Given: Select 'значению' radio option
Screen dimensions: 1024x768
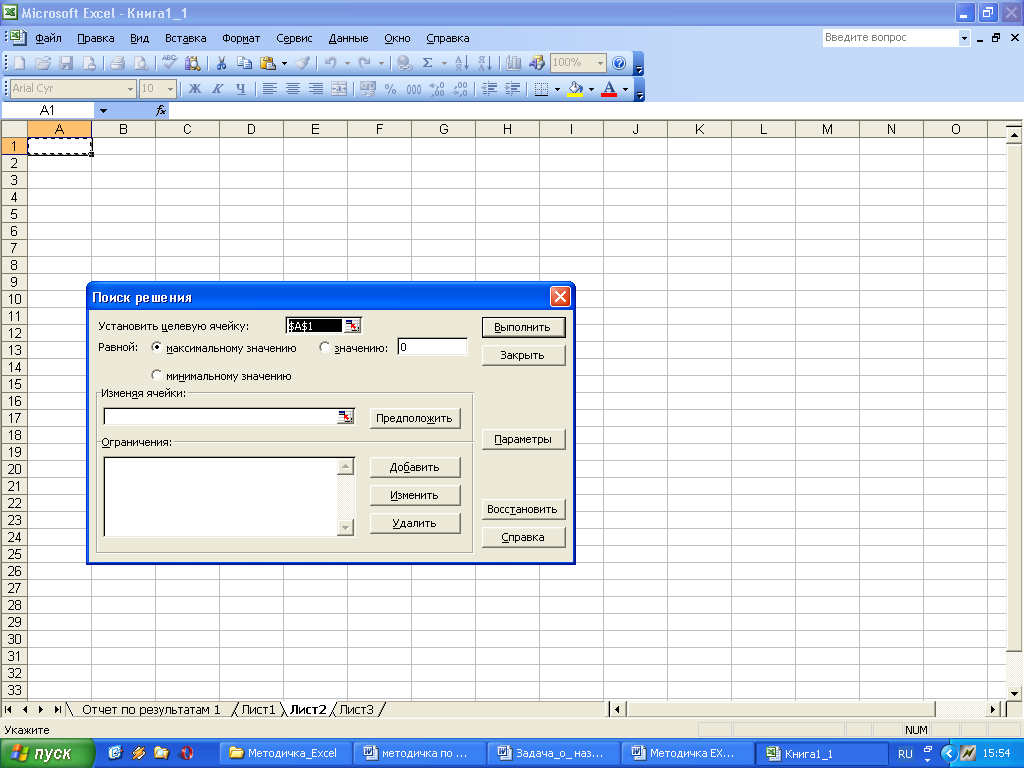Looking at the screenshot, I should coord(325,347).
